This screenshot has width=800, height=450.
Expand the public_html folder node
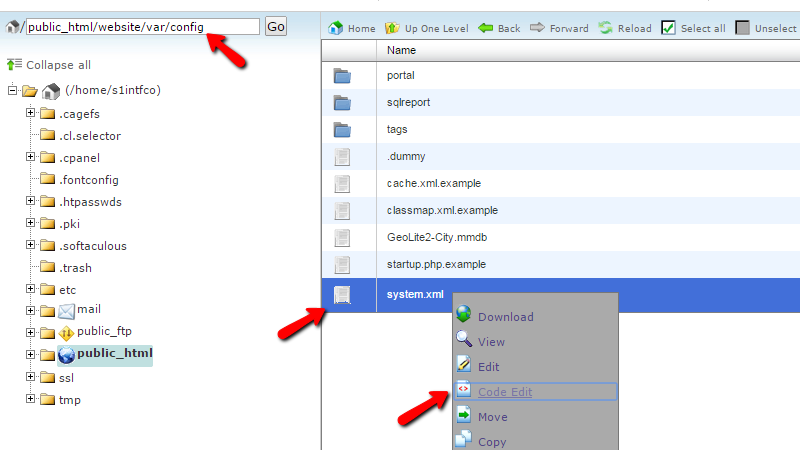click(31, 354)
